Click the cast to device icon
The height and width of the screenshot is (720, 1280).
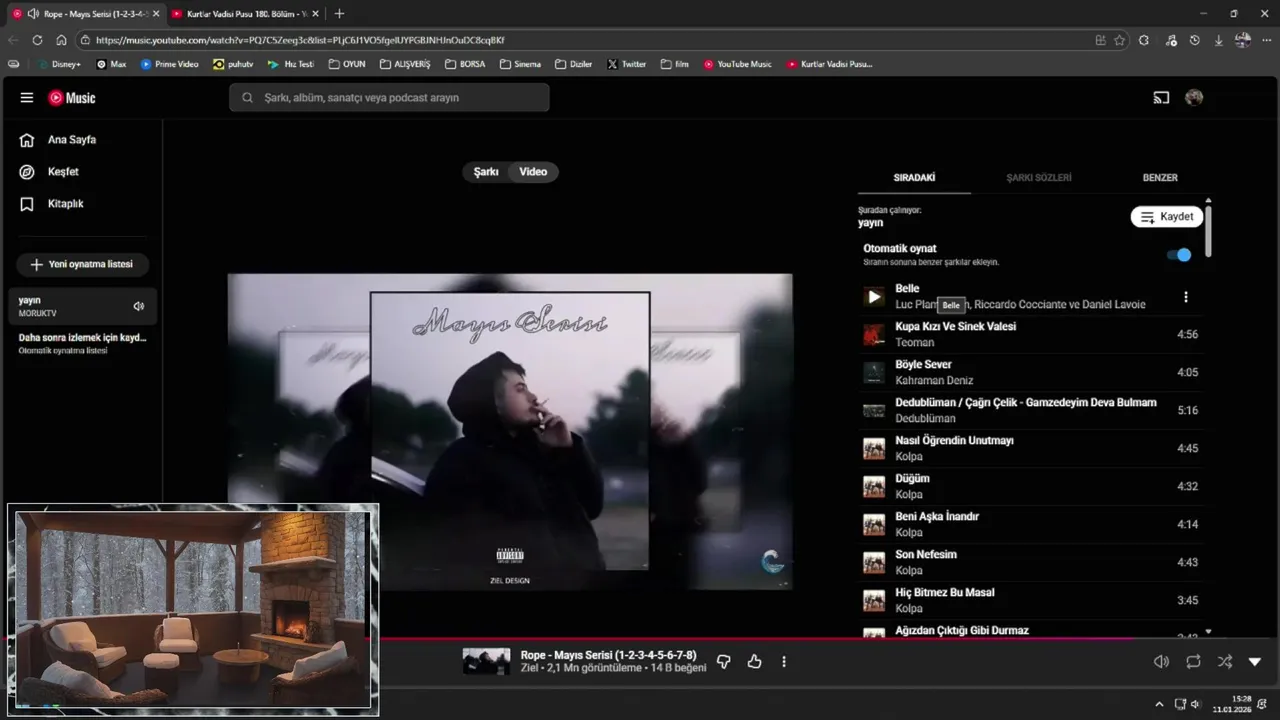(1161, 98)
